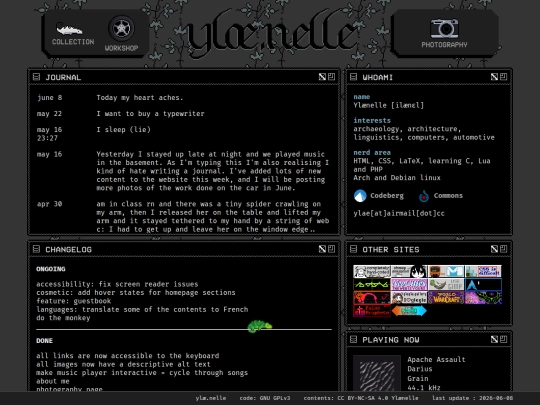Viewport: 540px width, 405px height.
Task: Open the green waveform badge
Action: (372, 285)
